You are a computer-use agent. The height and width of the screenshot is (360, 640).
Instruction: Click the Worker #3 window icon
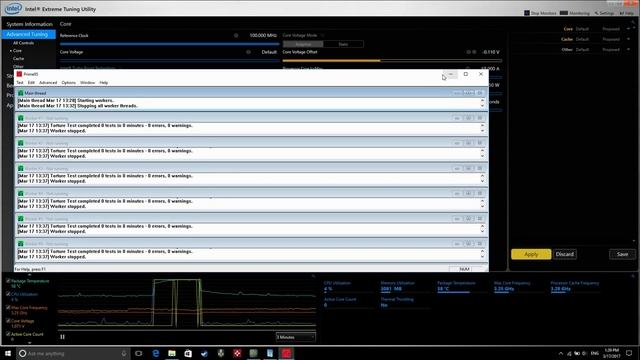(x=20, y=168)
